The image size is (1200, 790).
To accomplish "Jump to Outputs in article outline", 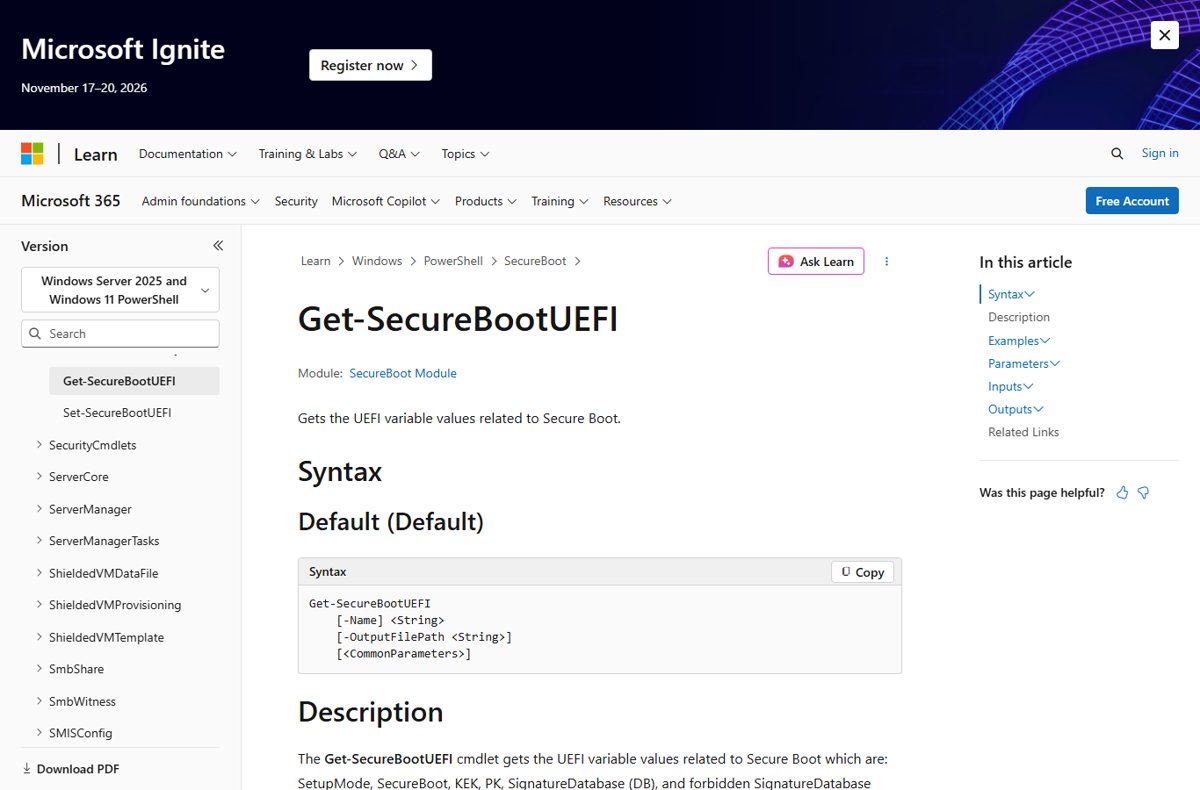I will pos(1015,409).
